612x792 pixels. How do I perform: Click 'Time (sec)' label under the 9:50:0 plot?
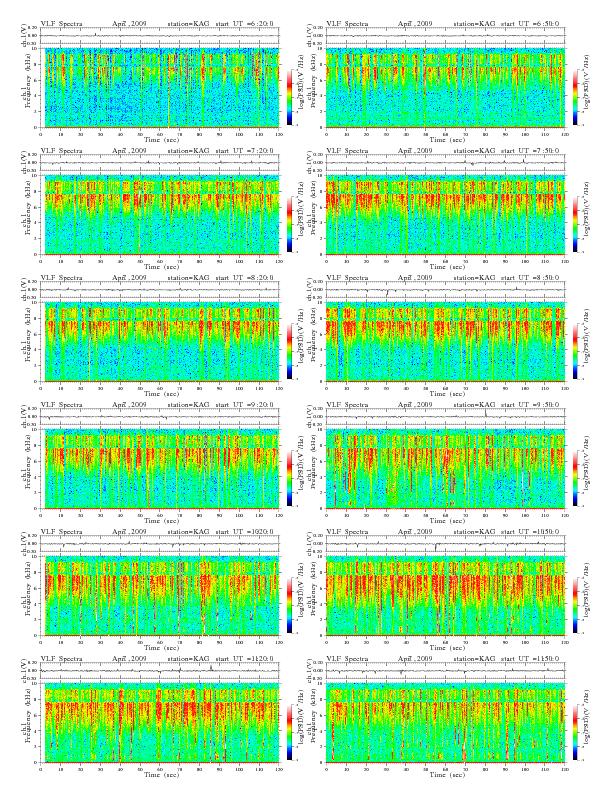coord(447,521)
